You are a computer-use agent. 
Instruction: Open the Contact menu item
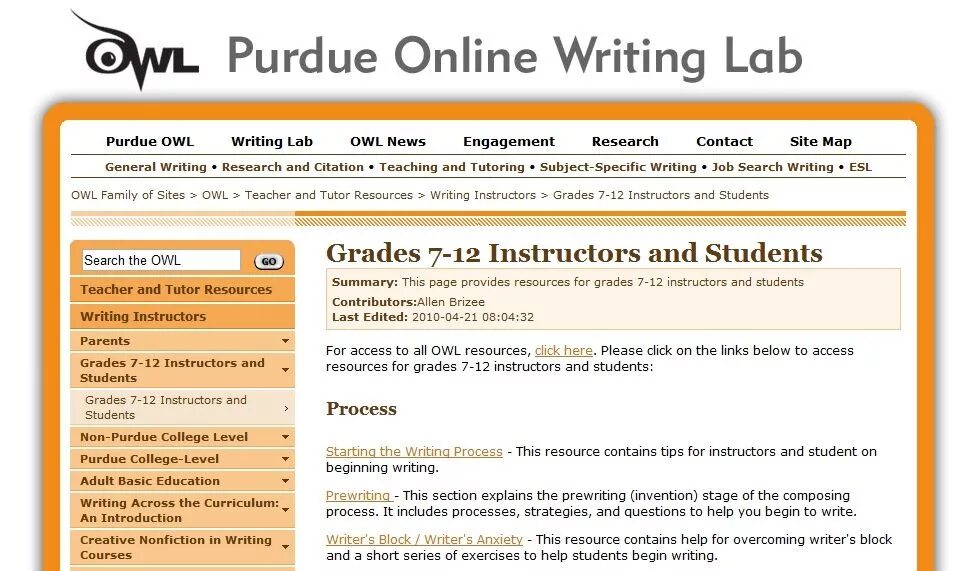[x=724, y=142]
